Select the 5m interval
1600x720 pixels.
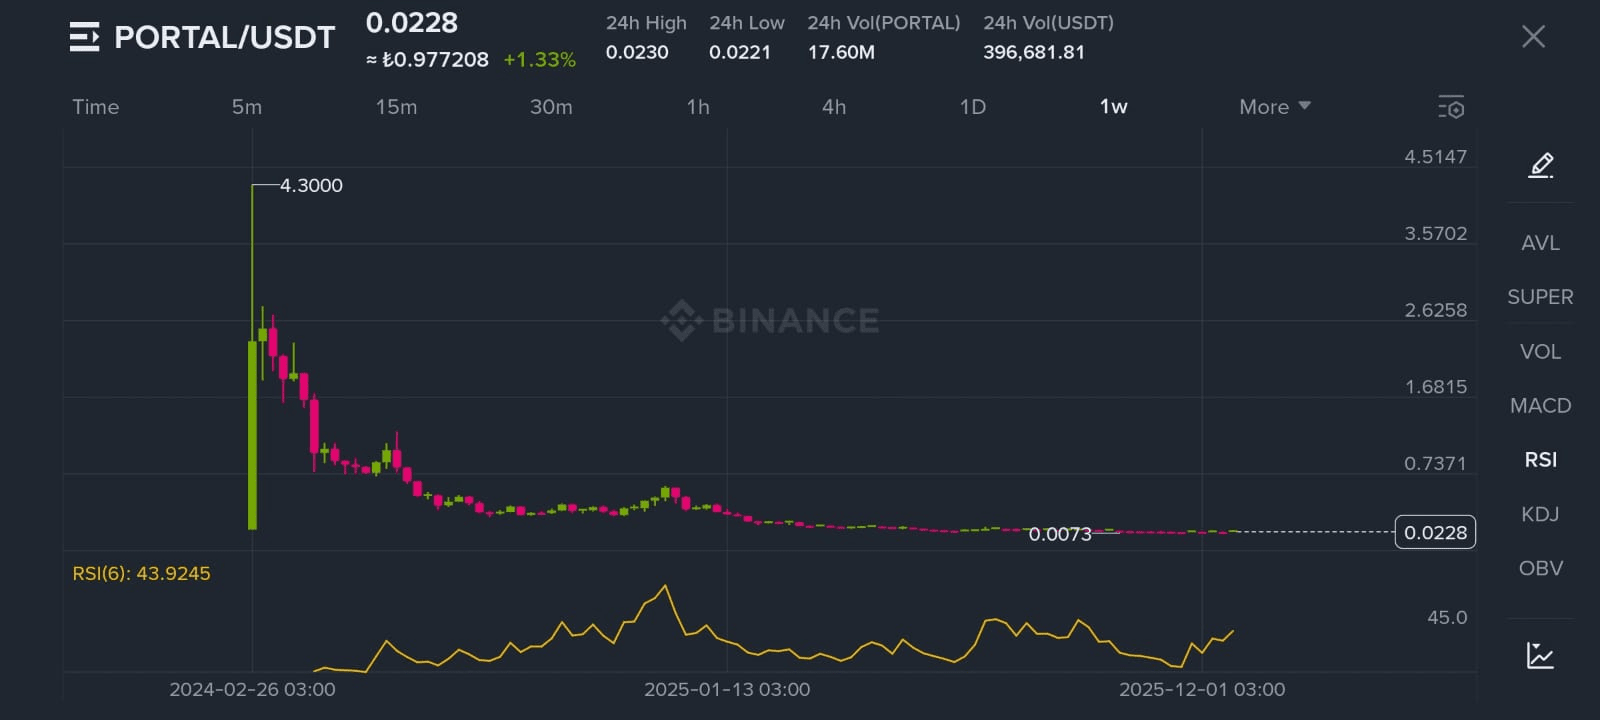[x=247, y=107]
